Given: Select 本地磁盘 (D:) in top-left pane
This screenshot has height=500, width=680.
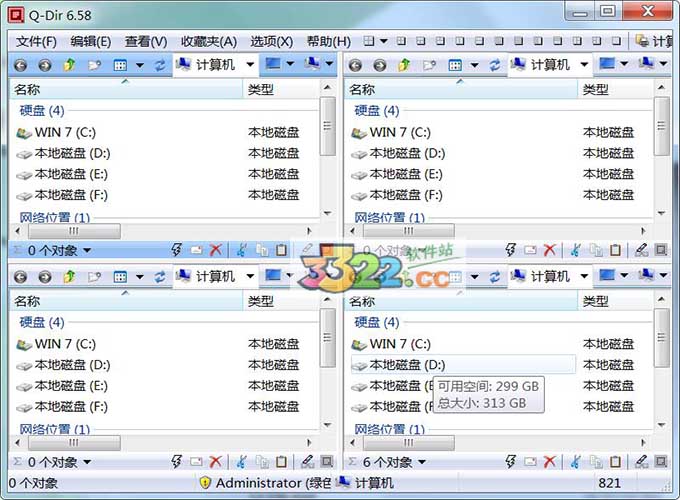Looking at the screenshot, I should point(63,153).
